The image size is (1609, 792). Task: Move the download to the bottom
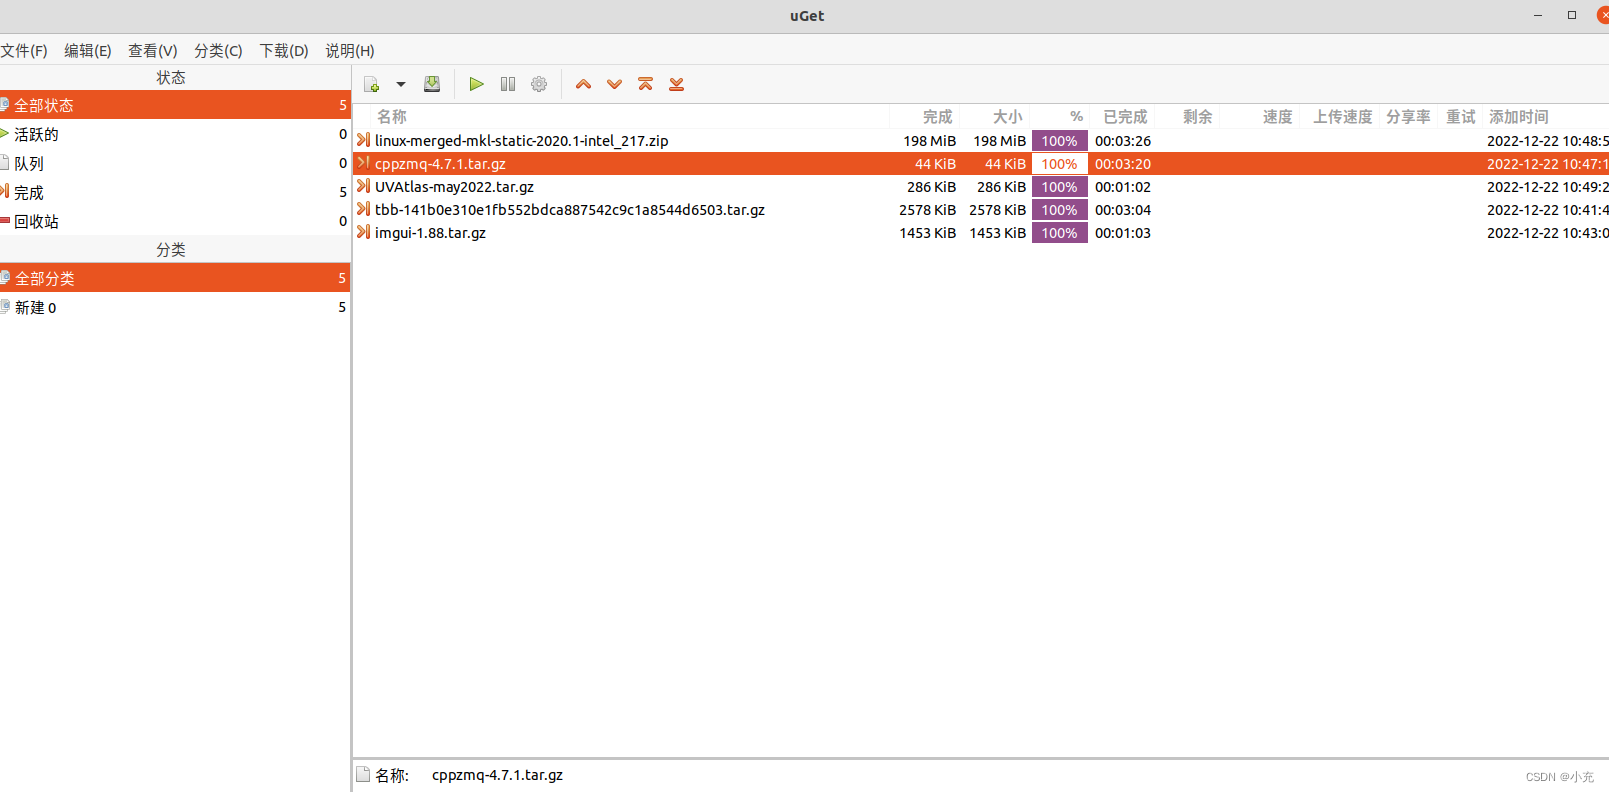(x=677, y=84)
